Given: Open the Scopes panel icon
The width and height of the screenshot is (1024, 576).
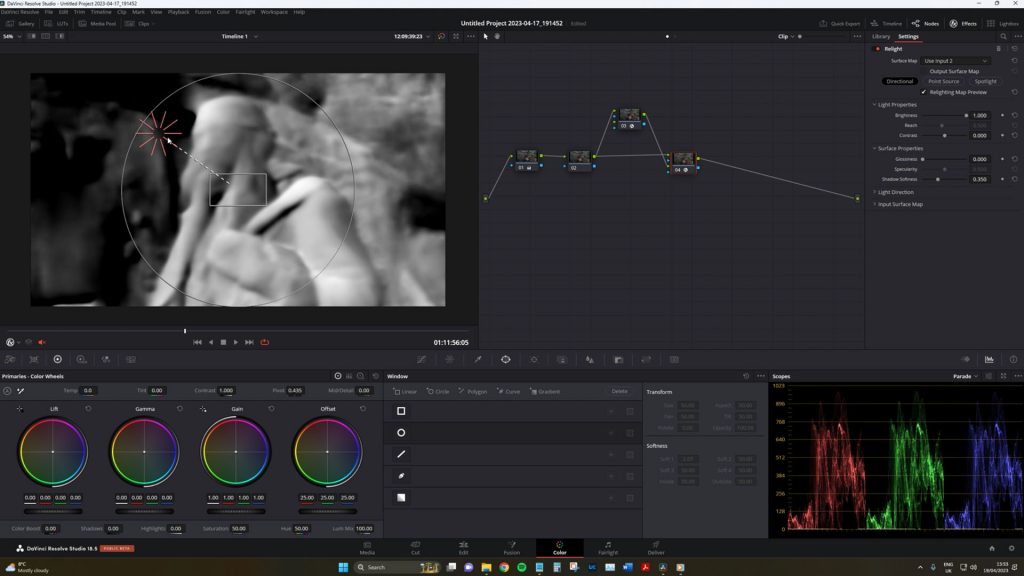Looking at the screenshot, I should click(x=989, y=359).
